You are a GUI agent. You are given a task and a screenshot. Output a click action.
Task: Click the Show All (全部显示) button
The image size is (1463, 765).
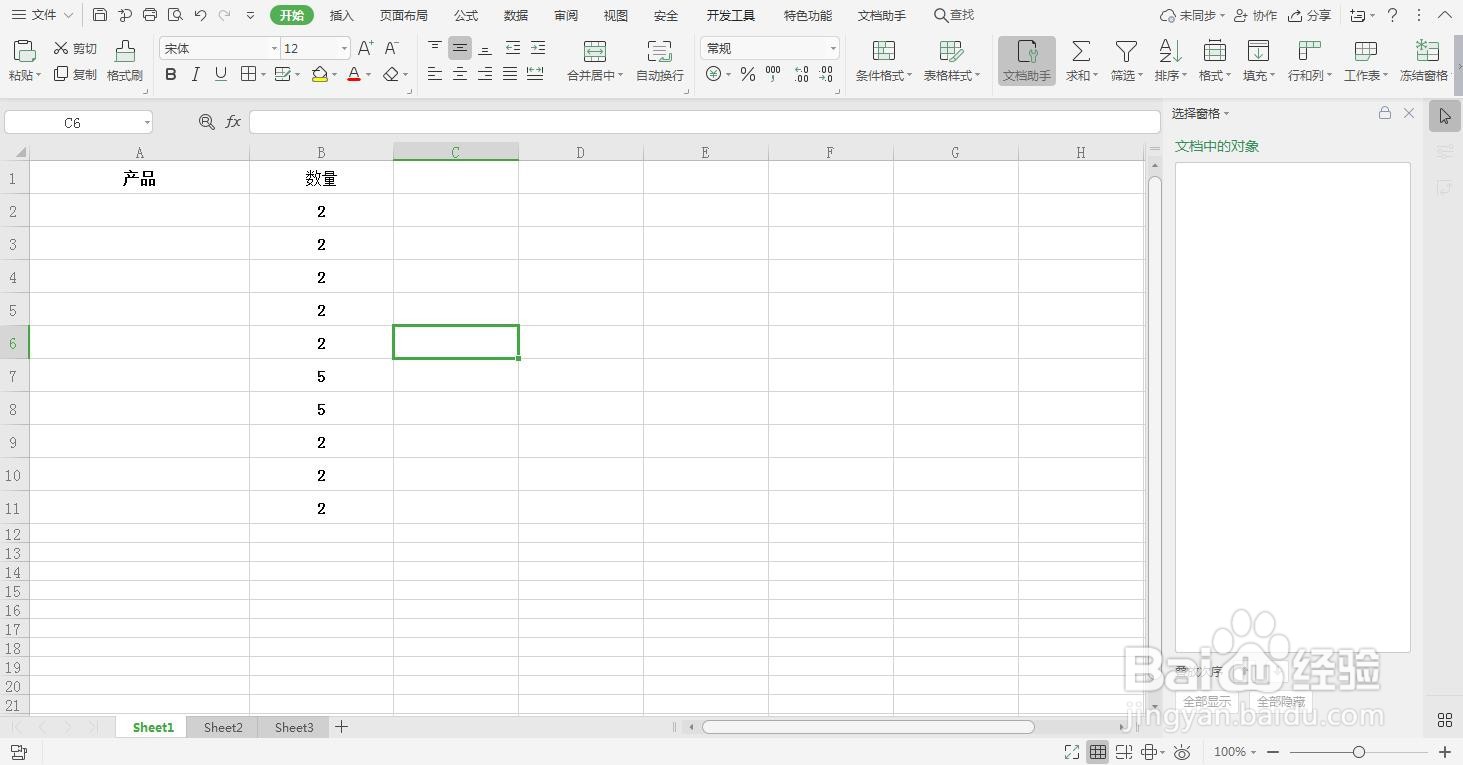click(1208, 702)
